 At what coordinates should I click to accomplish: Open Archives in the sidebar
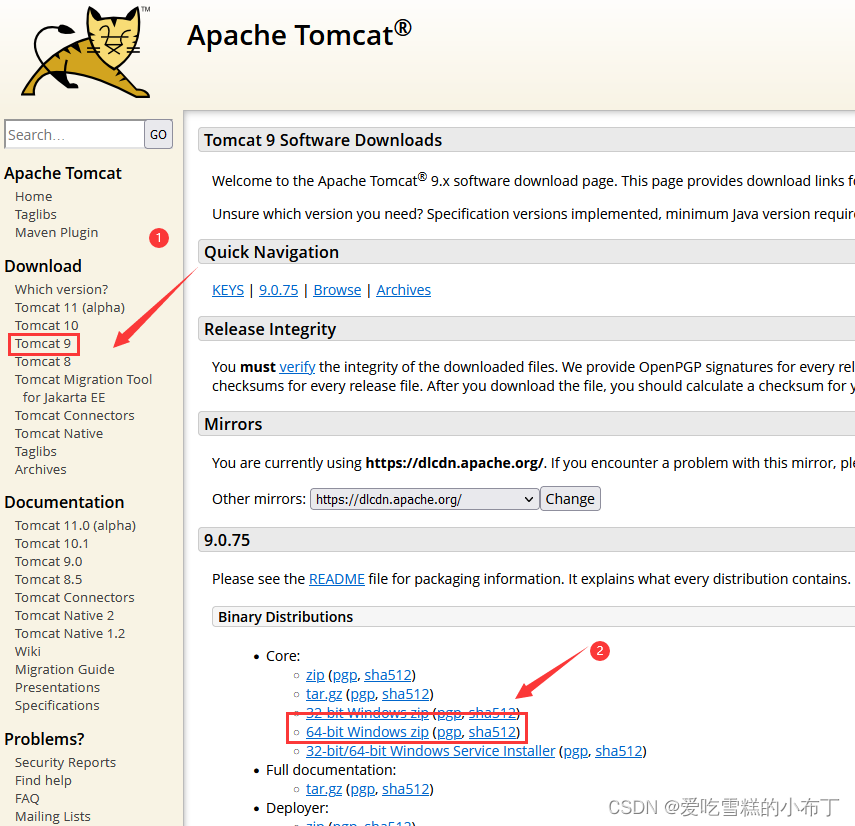(41, 469)
